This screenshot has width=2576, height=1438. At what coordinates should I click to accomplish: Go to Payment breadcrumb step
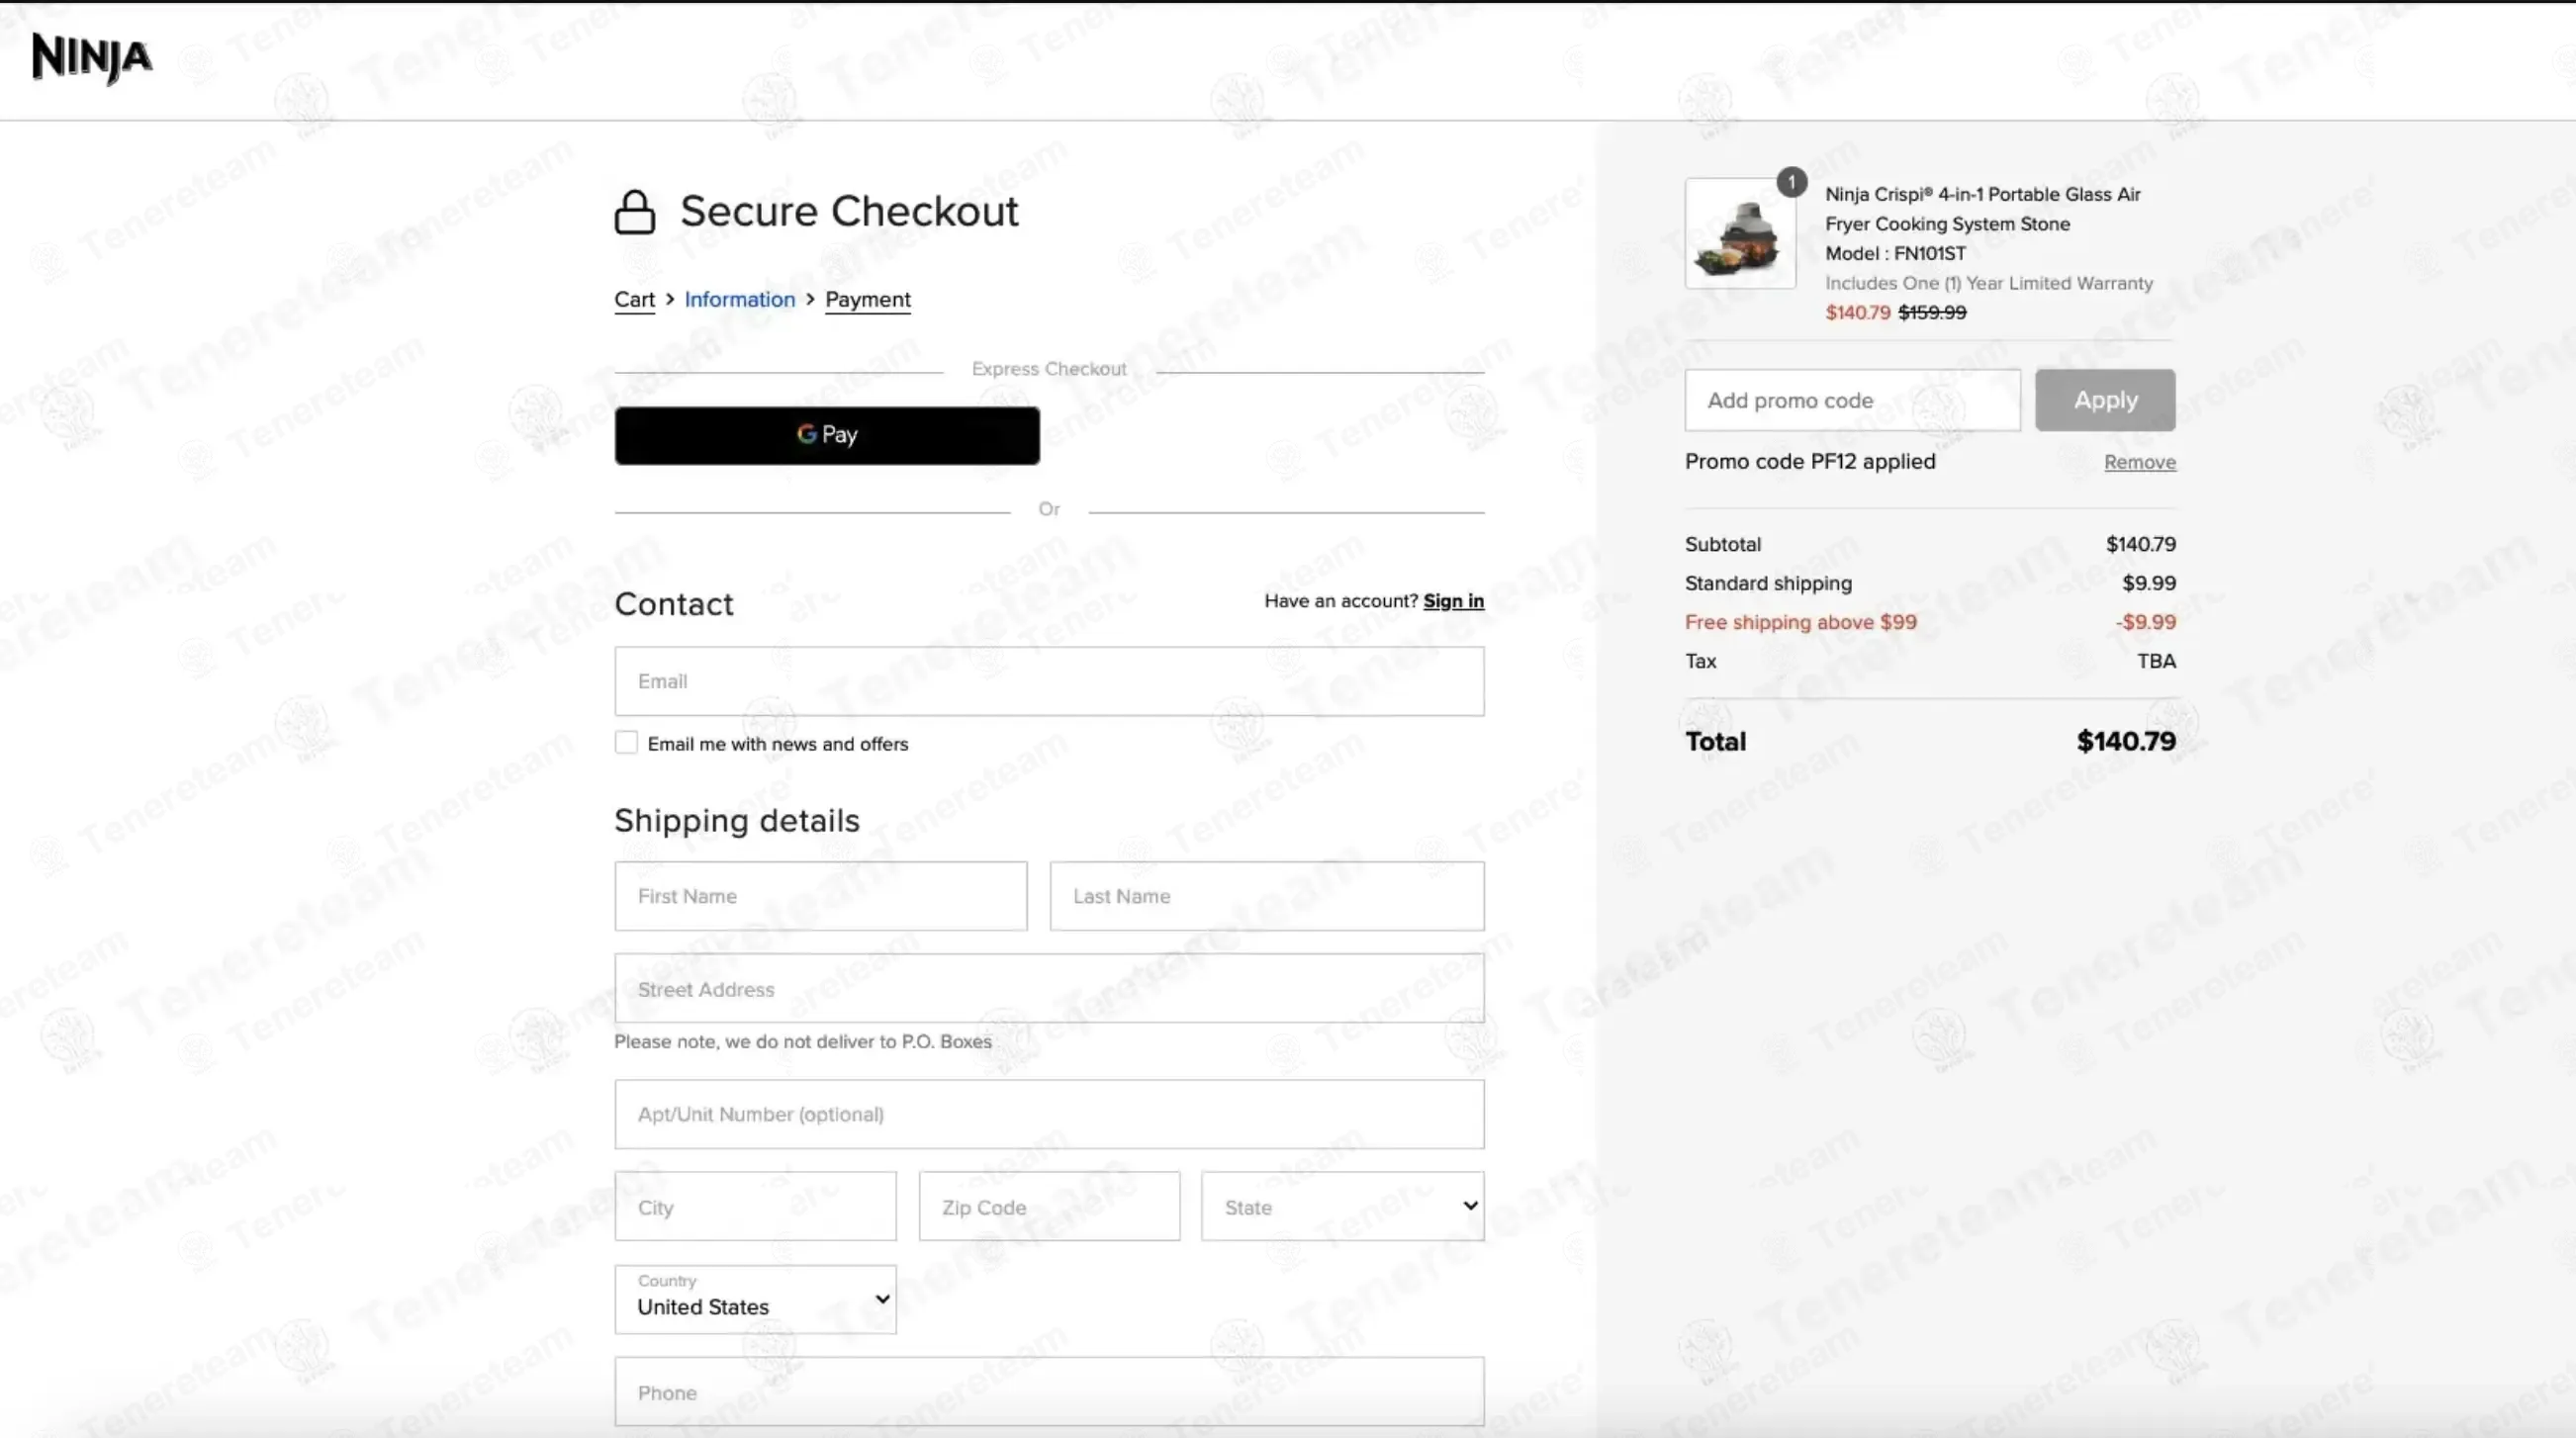click(x=867, y=300)
